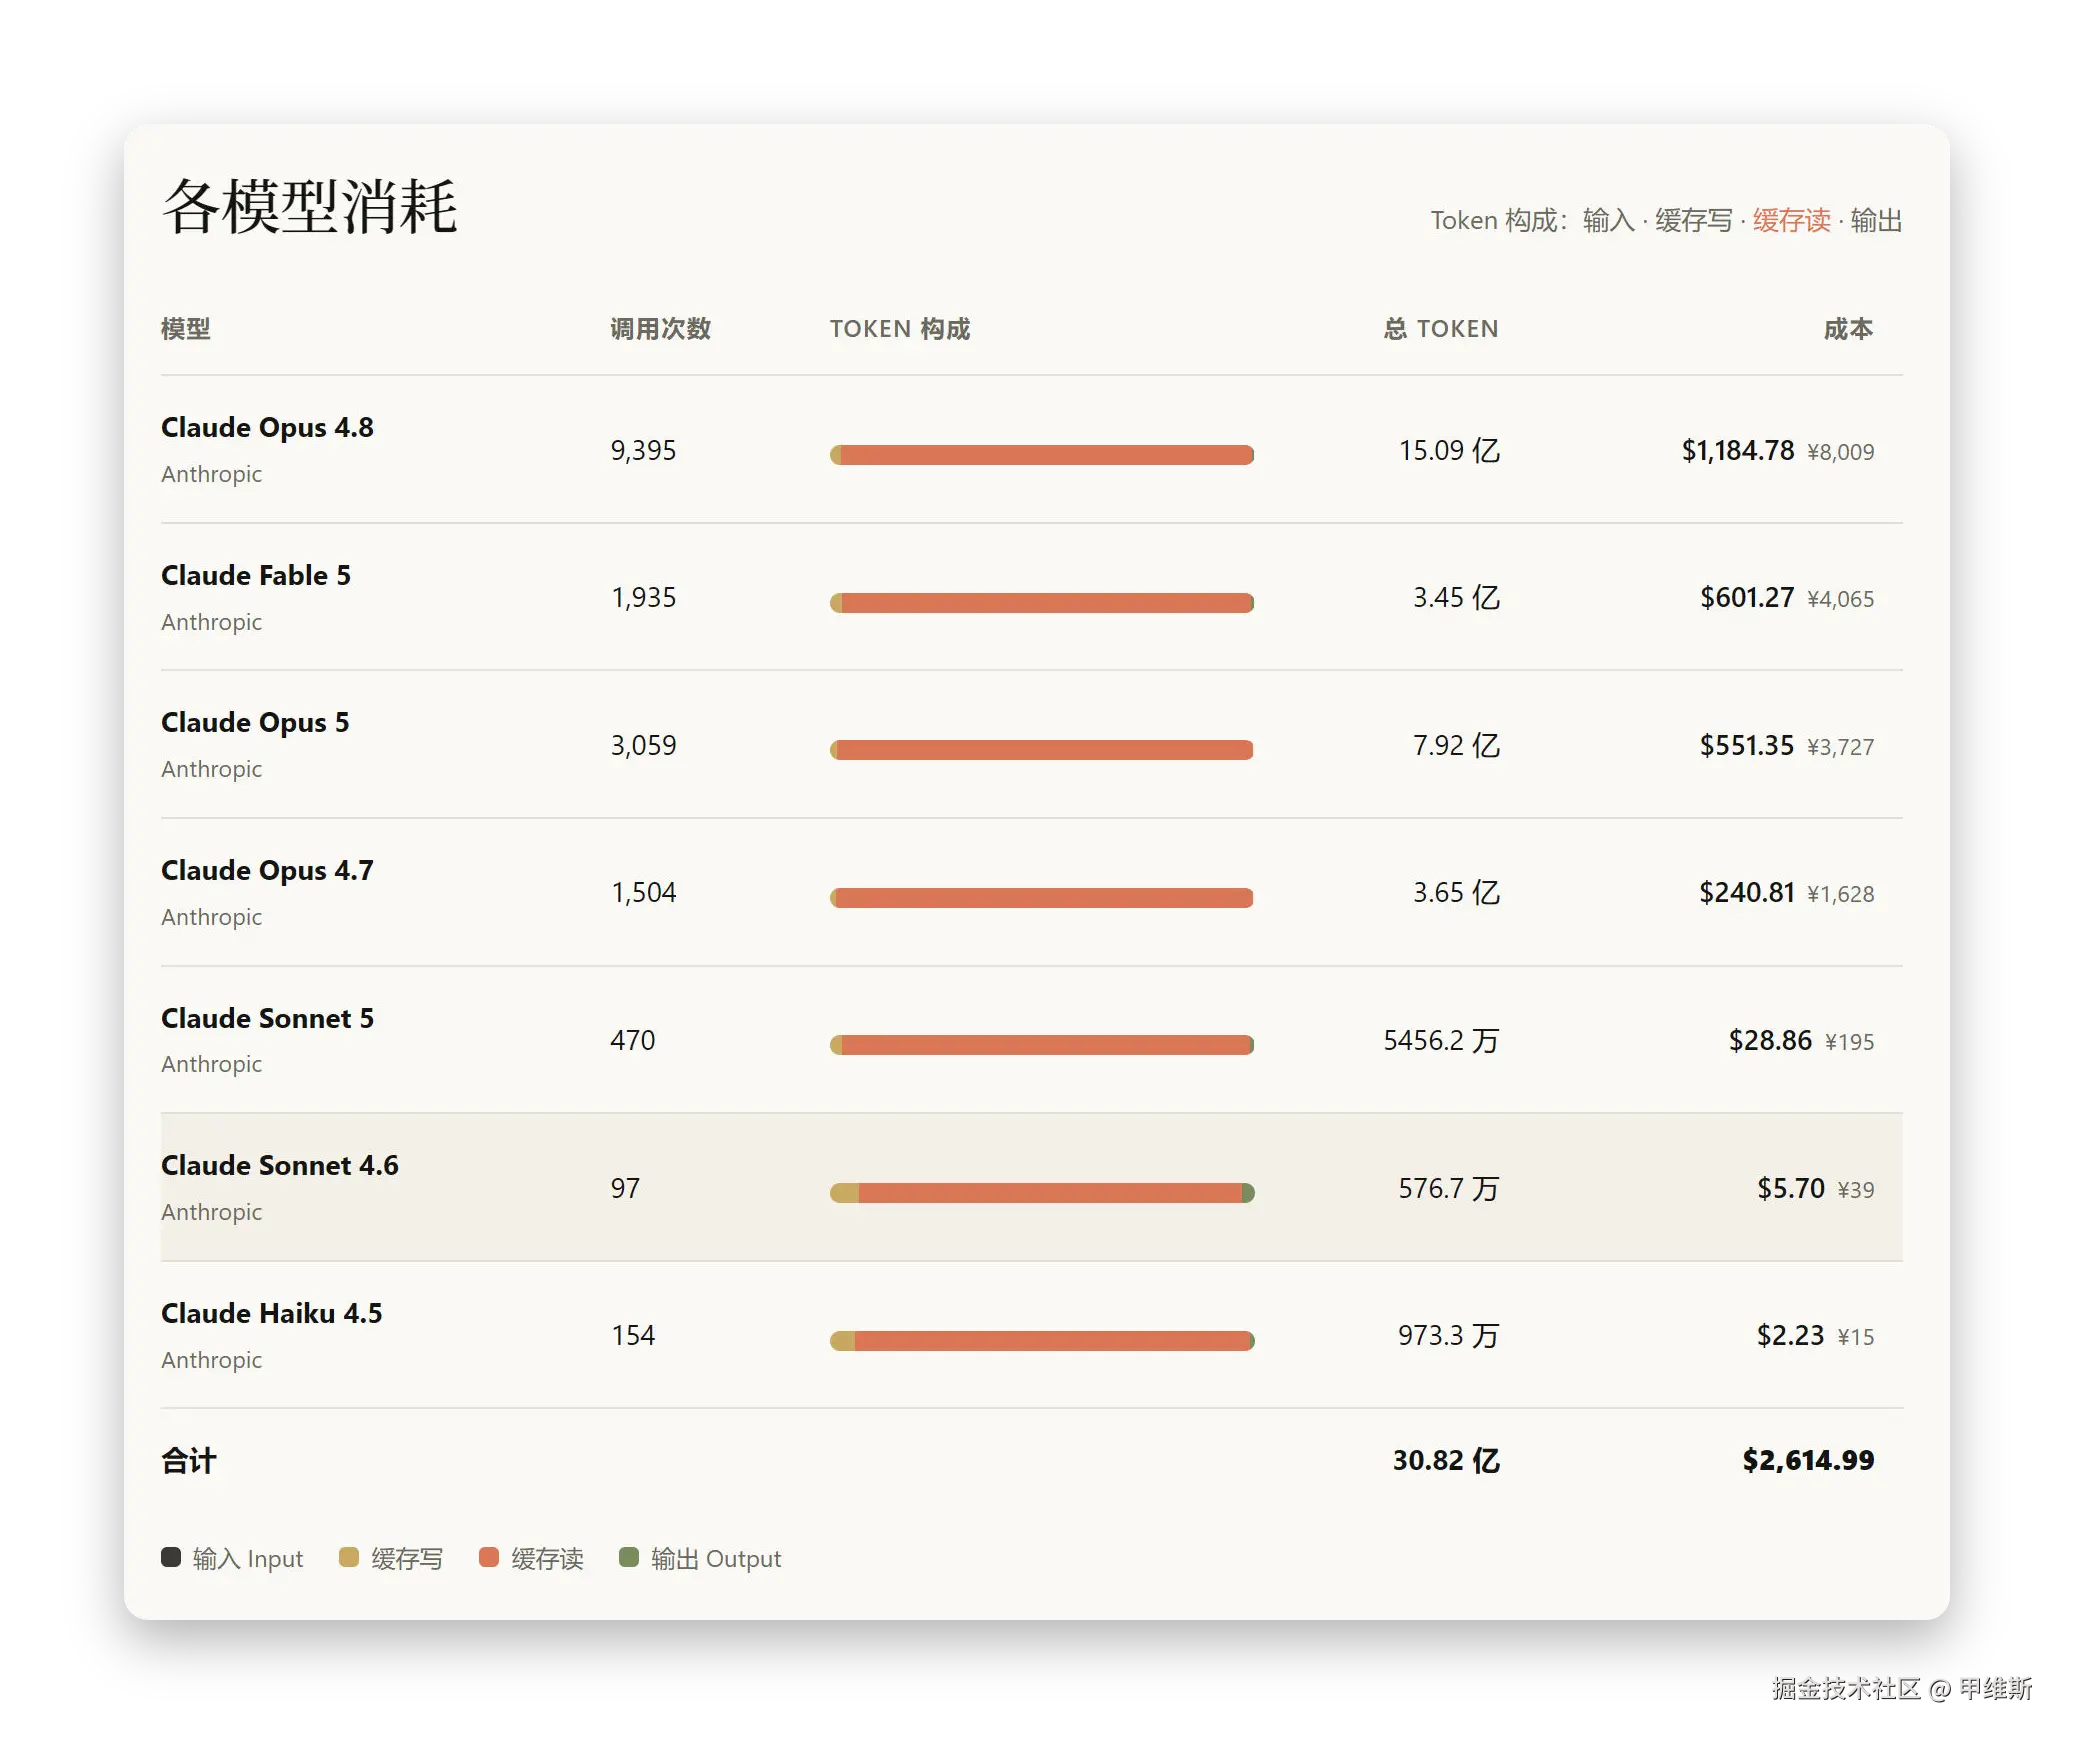The width and height of the screenshot is (2074, 1744).
Task: Click the 调用次数 column header
Action: pyautogui.click(x=661, y=329)
